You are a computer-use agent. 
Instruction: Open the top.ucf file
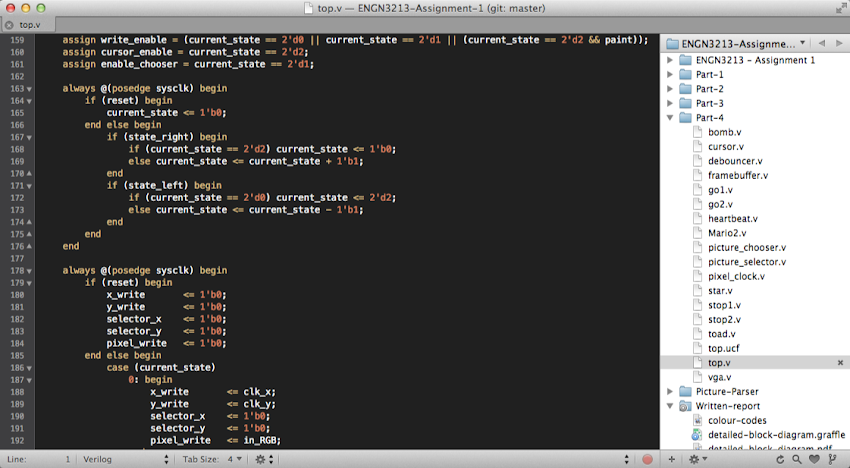click(723, 348)
